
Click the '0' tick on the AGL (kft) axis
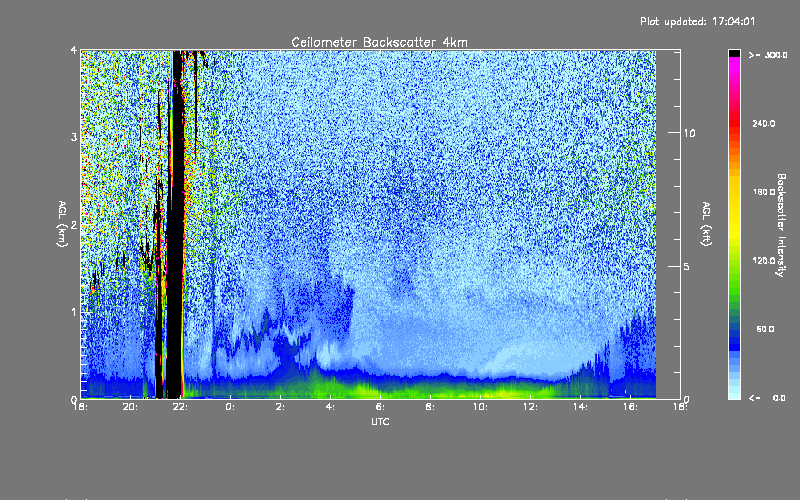click(686, 399)
